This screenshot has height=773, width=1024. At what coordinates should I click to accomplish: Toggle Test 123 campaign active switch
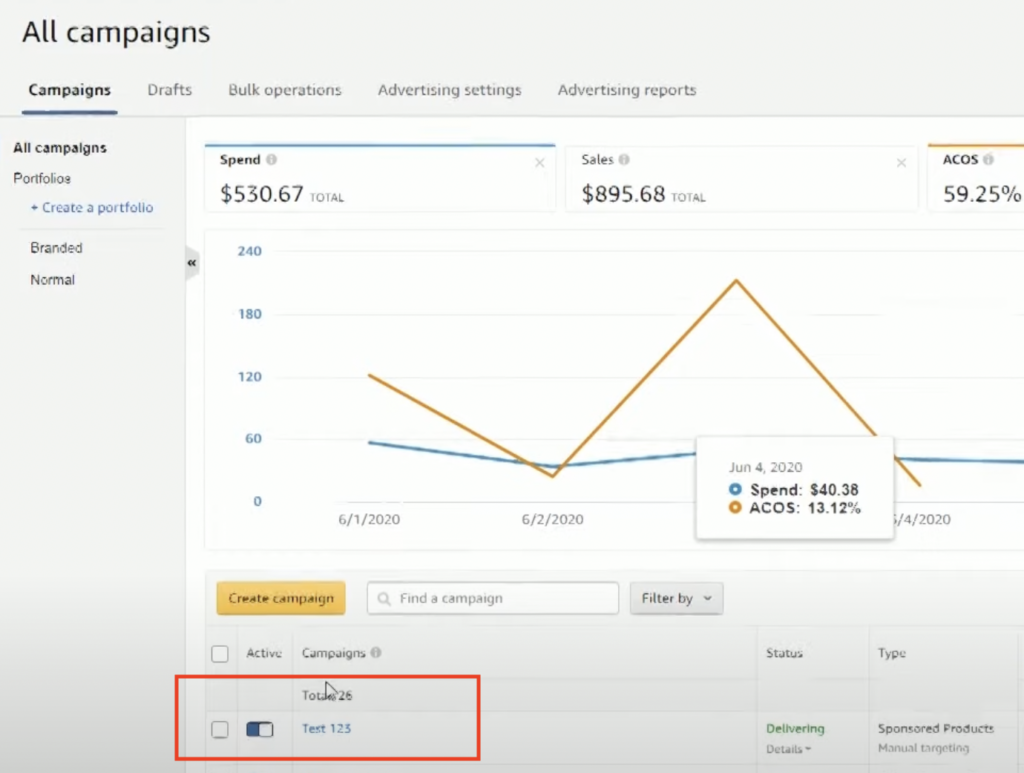[x=260, y=730]
